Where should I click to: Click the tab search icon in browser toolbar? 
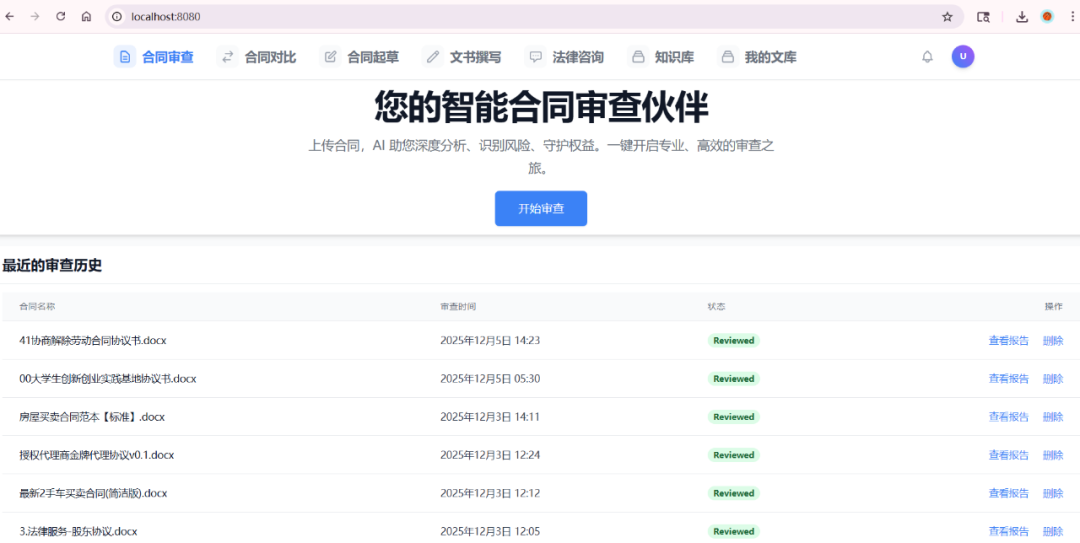point(984,17)
